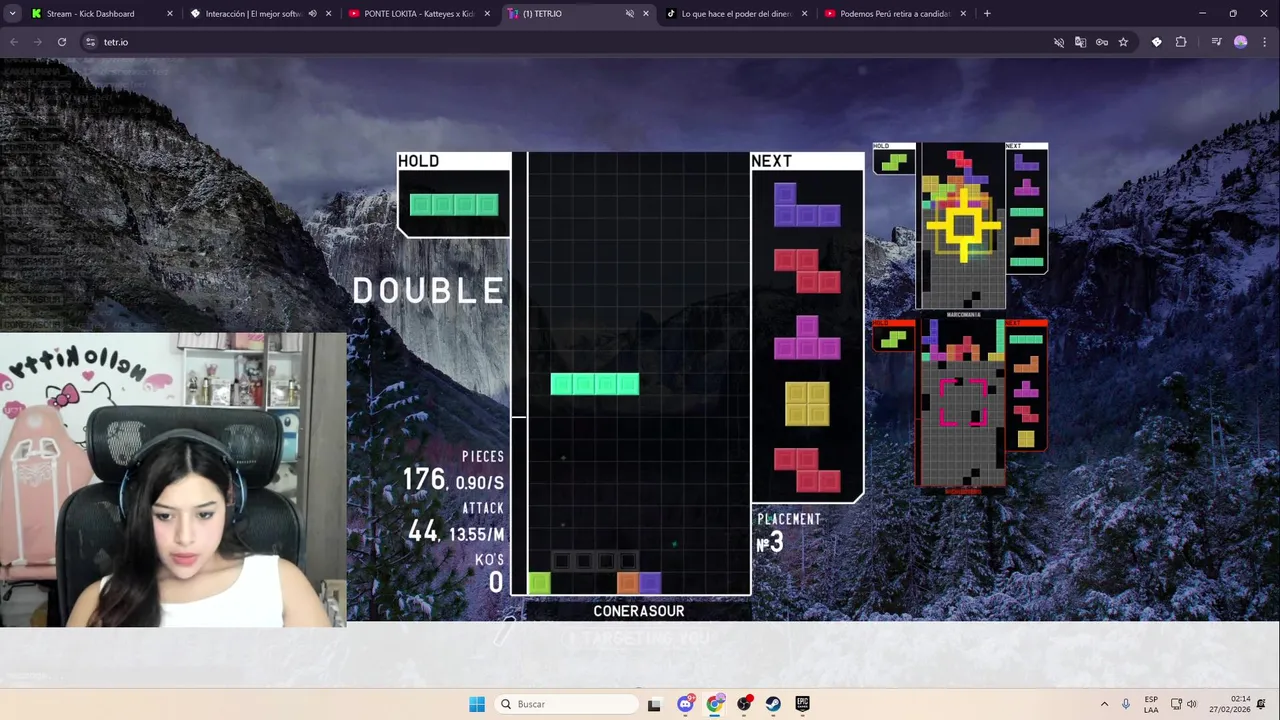Open the taskbar volume icon

pyautogui.click(x=1191, y=704)
